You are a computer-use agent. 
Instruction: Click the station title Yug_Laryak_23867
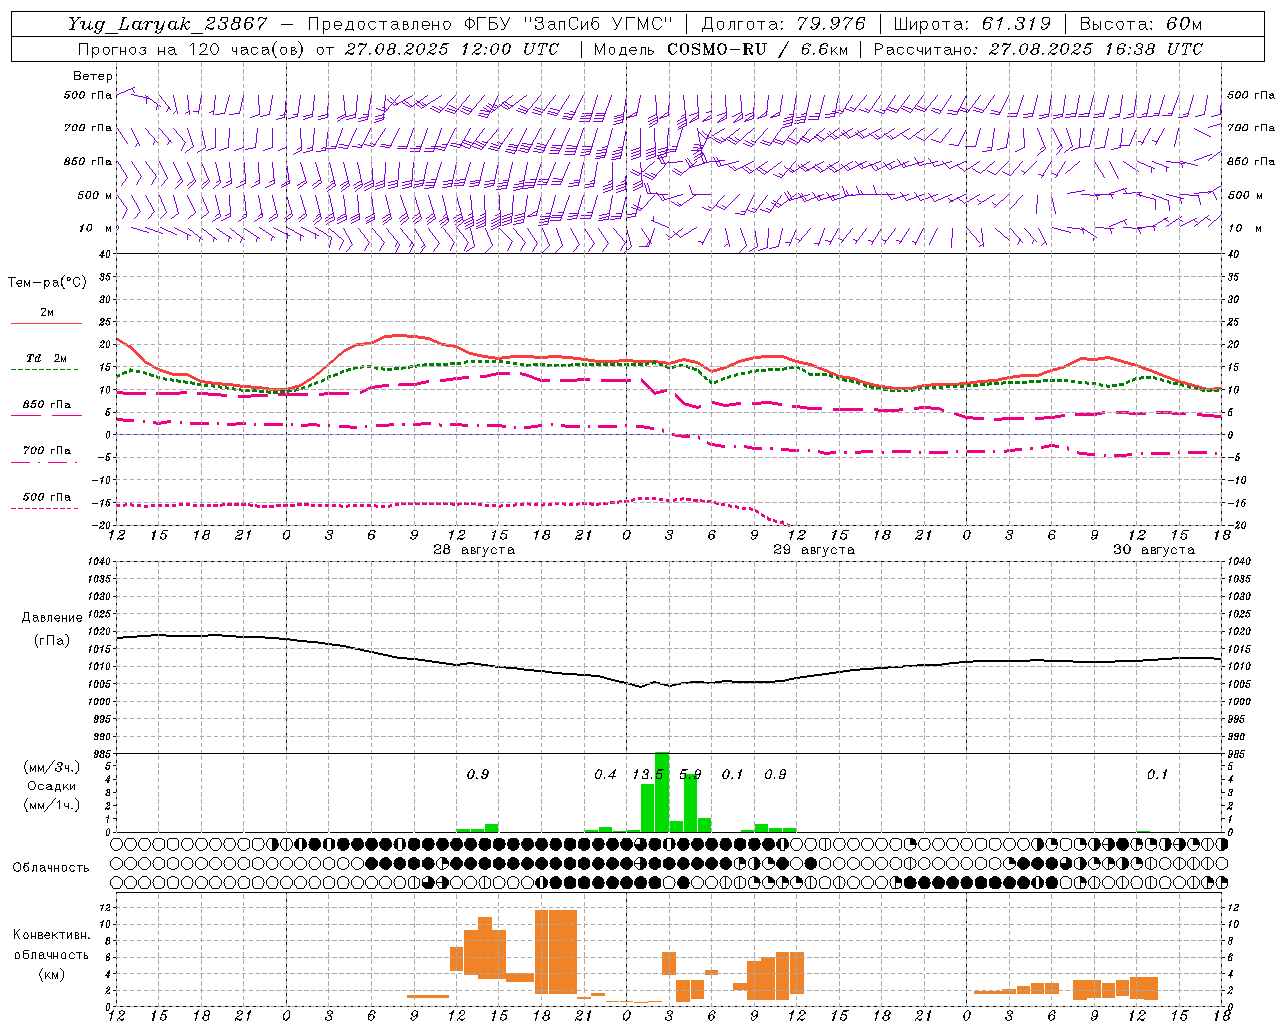pos(167,24)
